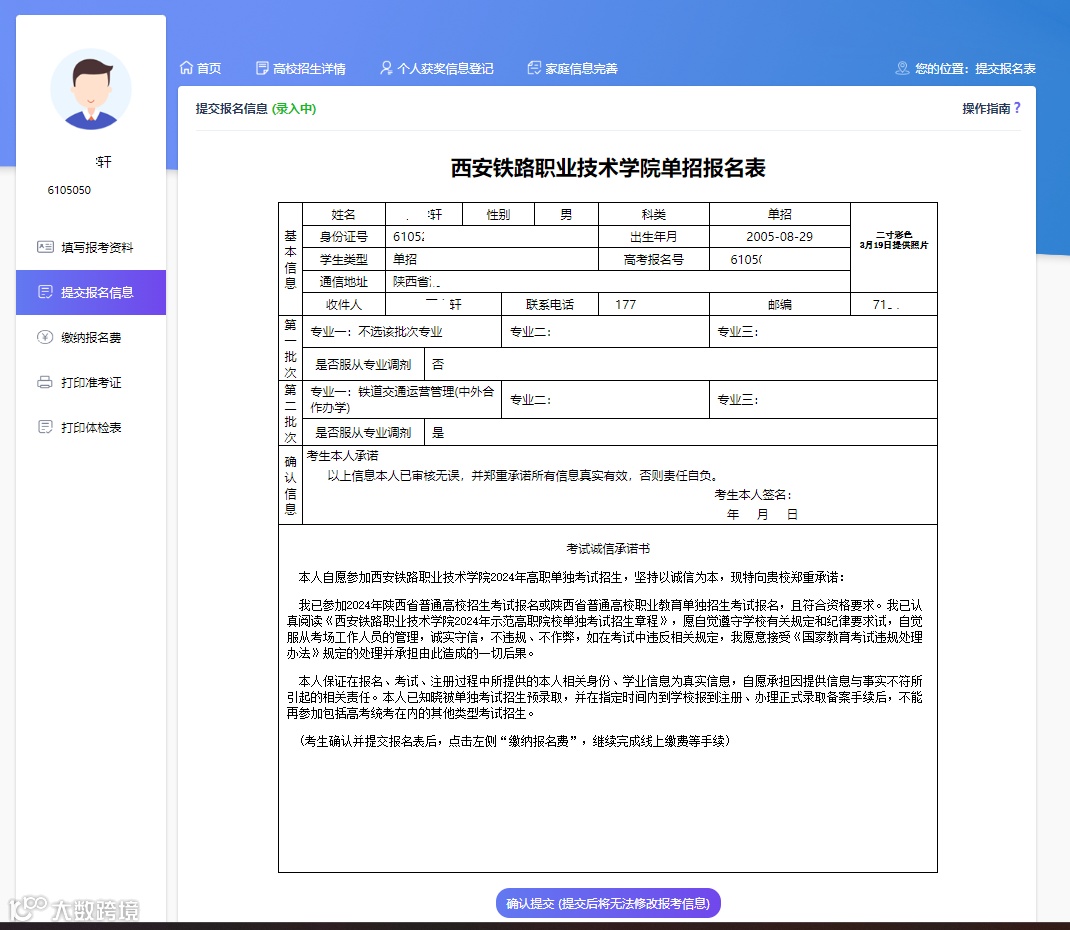The height and width of the screenshot is (930, 1070).
Task: Click the 考生本人承诺 label
Action: point(342,455)
